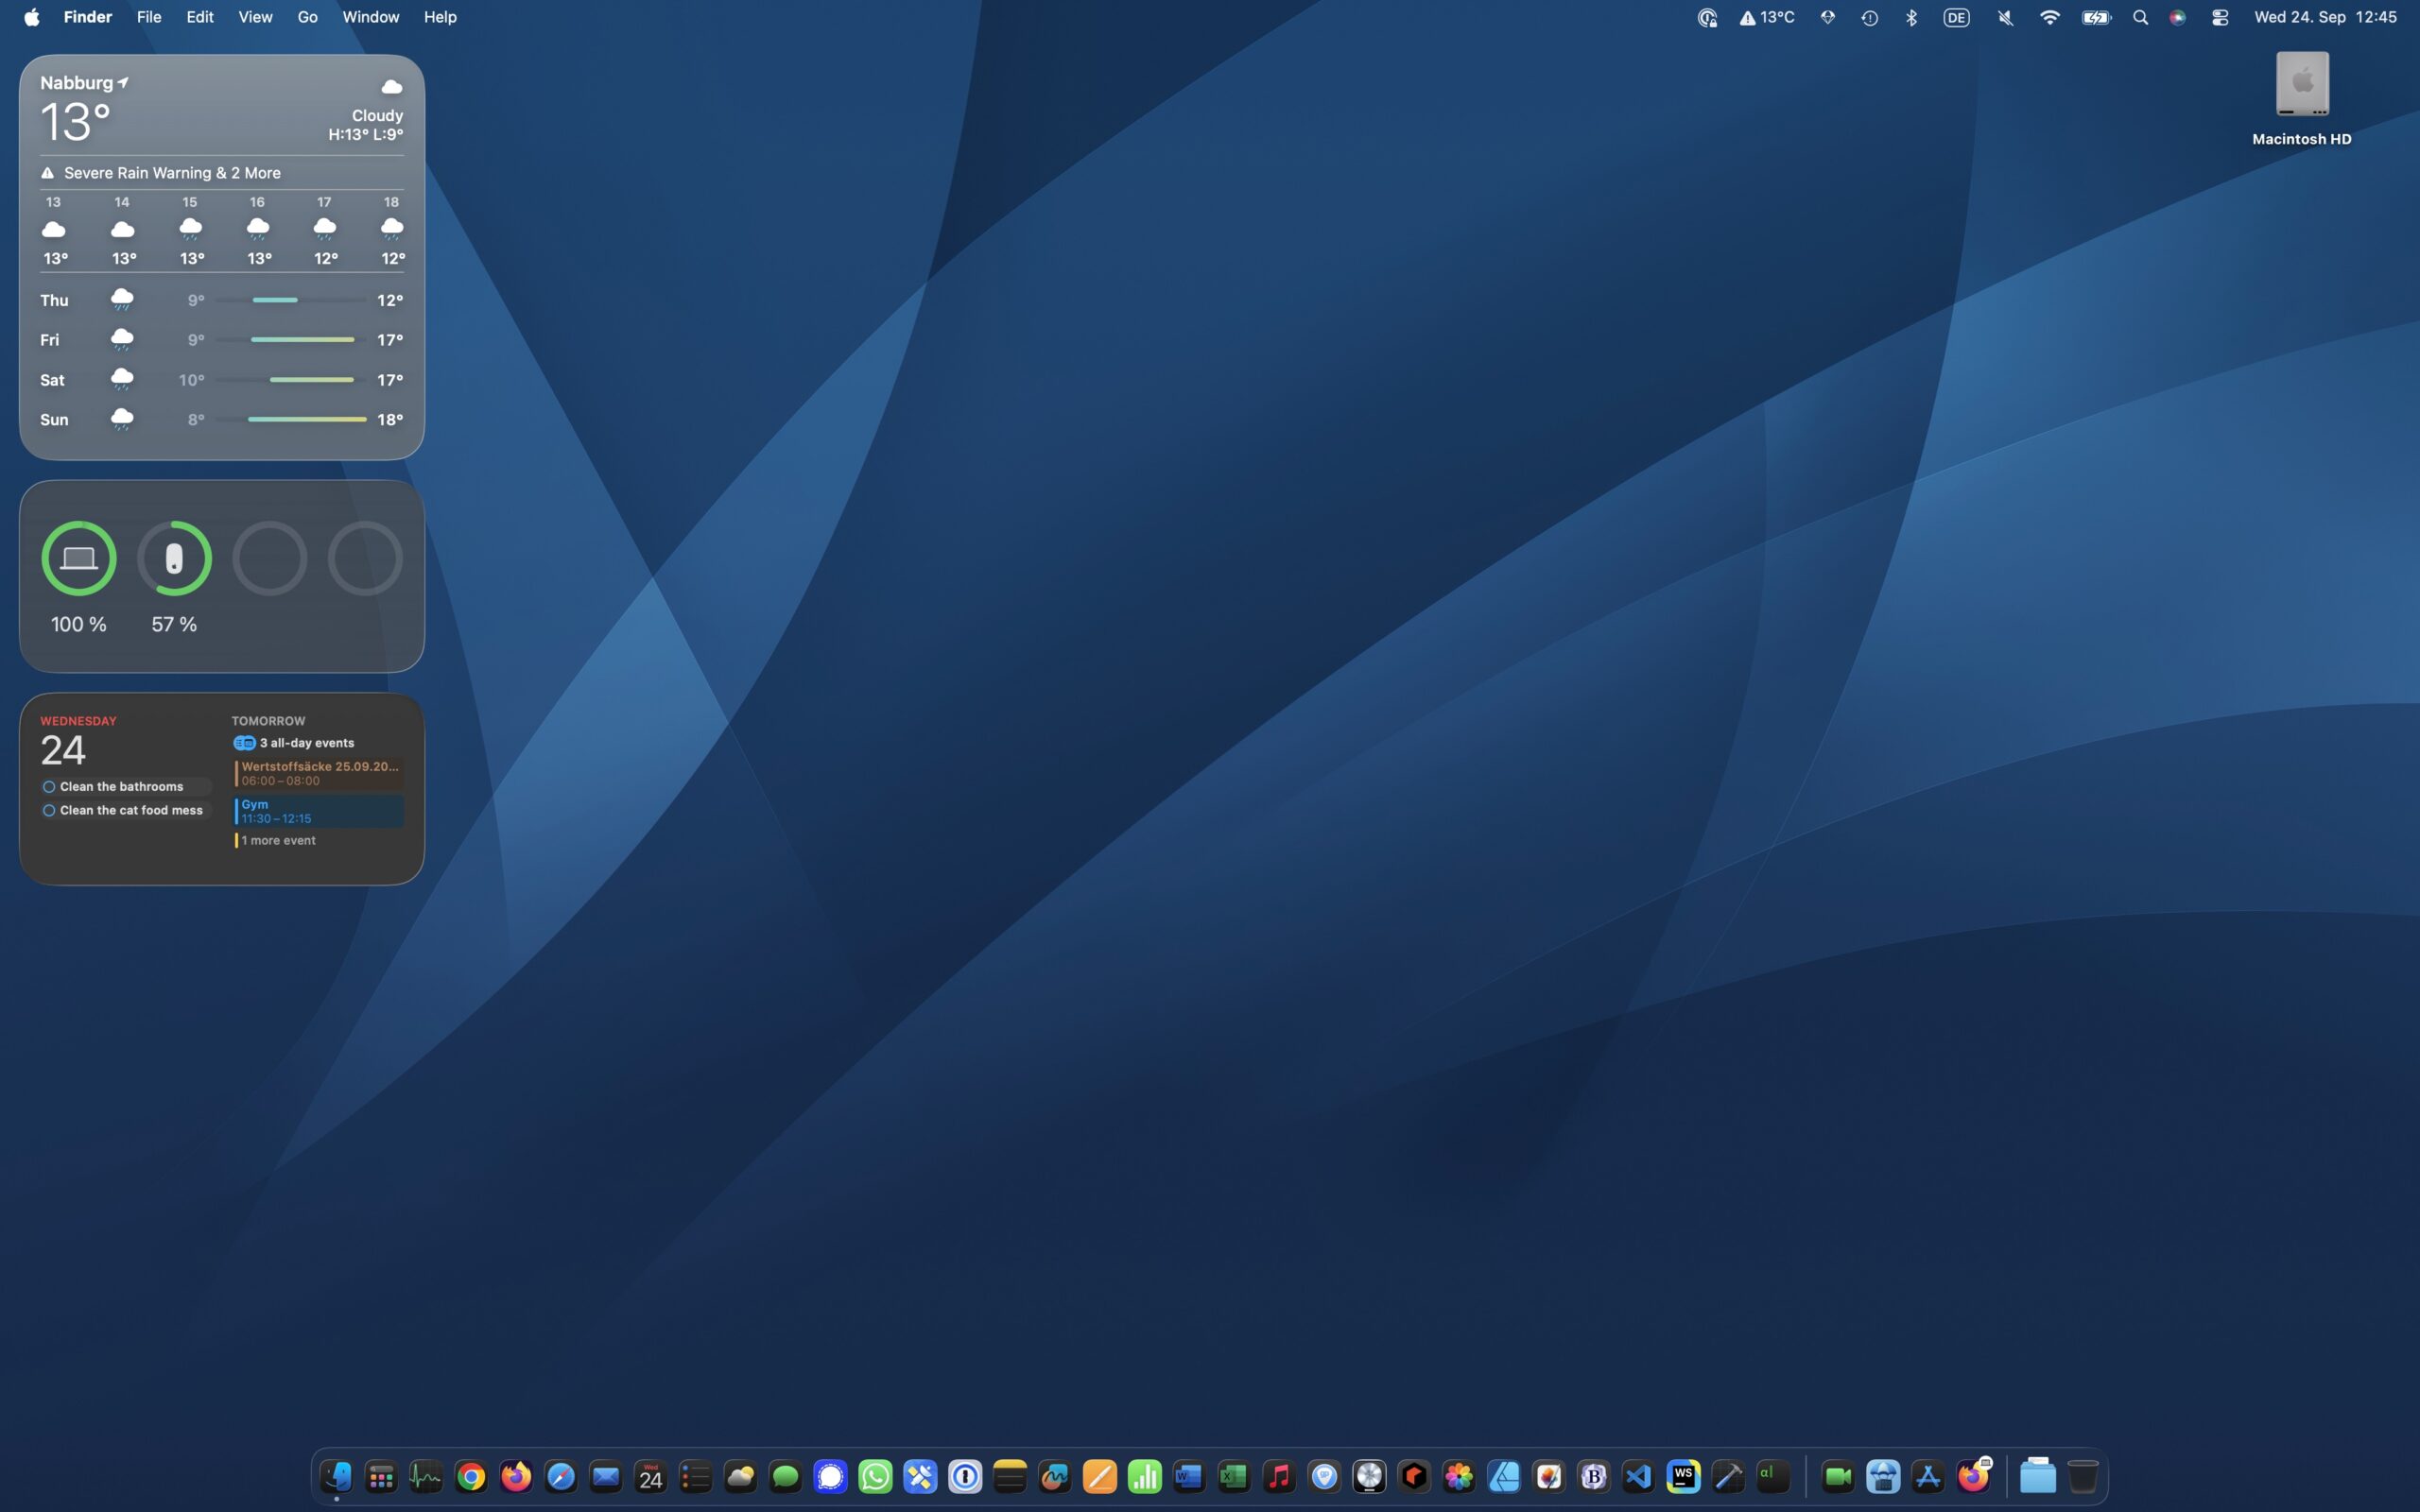
Task: Open DE input source menu
Action: pyautogui.click(x=1956, y=17)
